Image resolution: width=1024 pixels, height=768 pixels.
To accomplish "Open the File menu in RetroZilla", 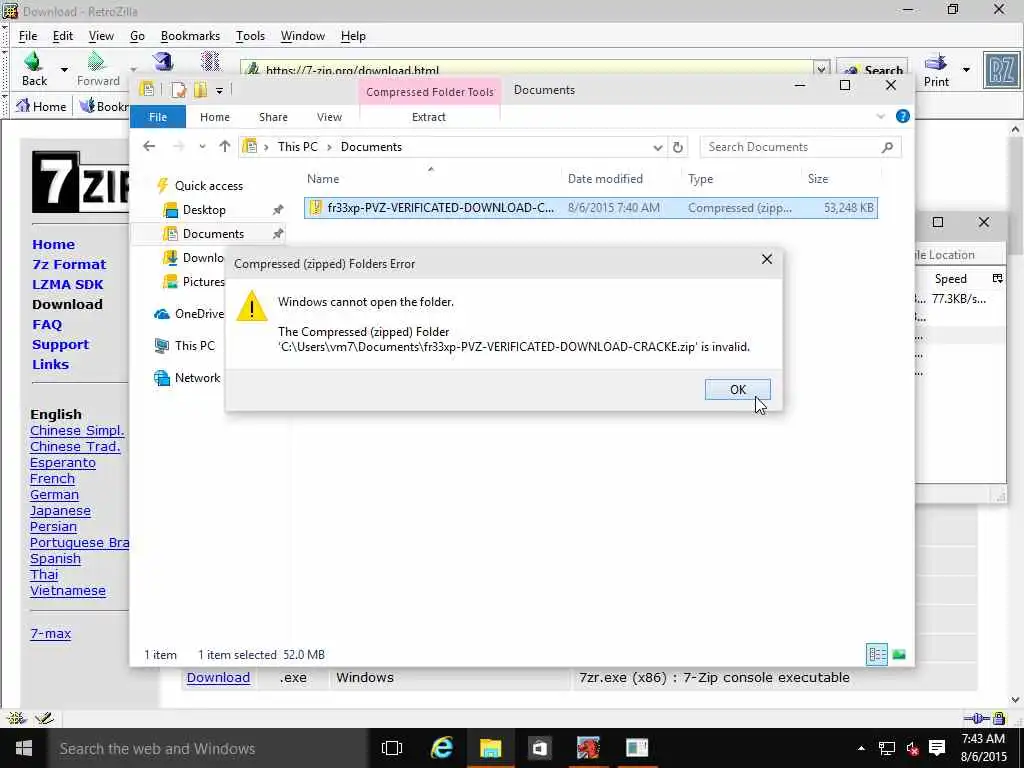I will 27,36.
